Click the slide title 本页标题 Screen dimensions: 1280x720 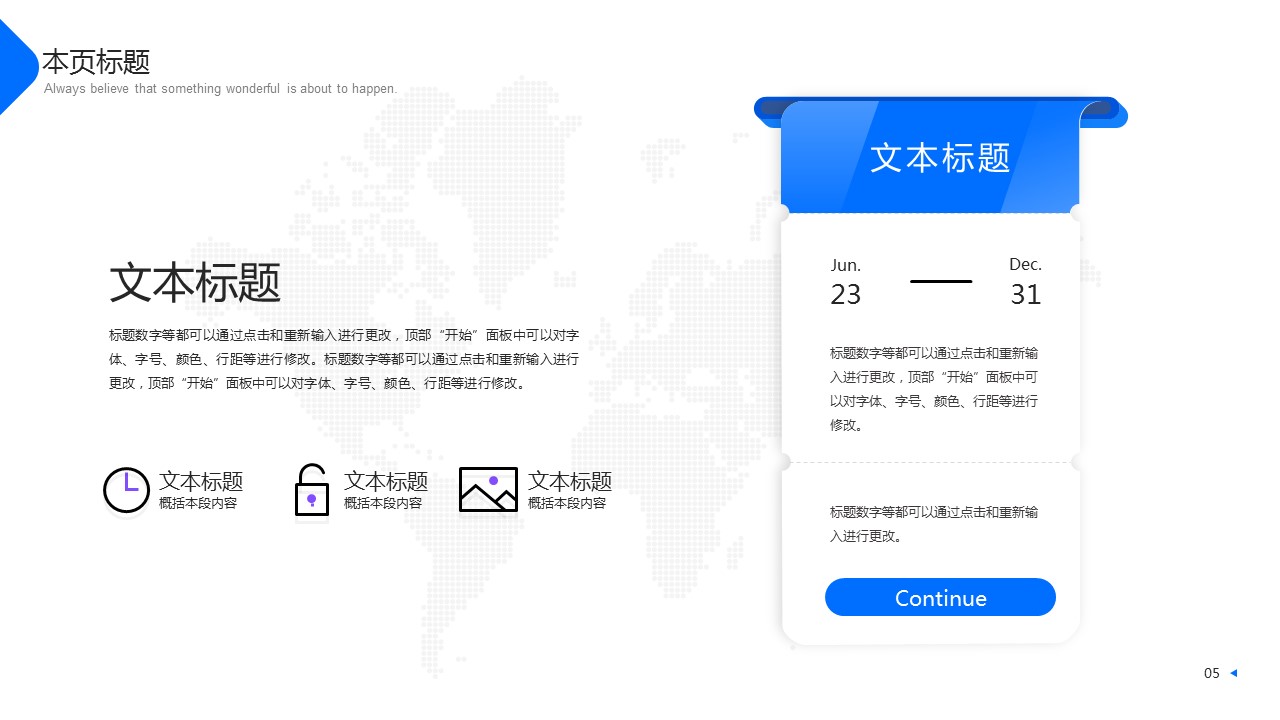coord(96,62)
